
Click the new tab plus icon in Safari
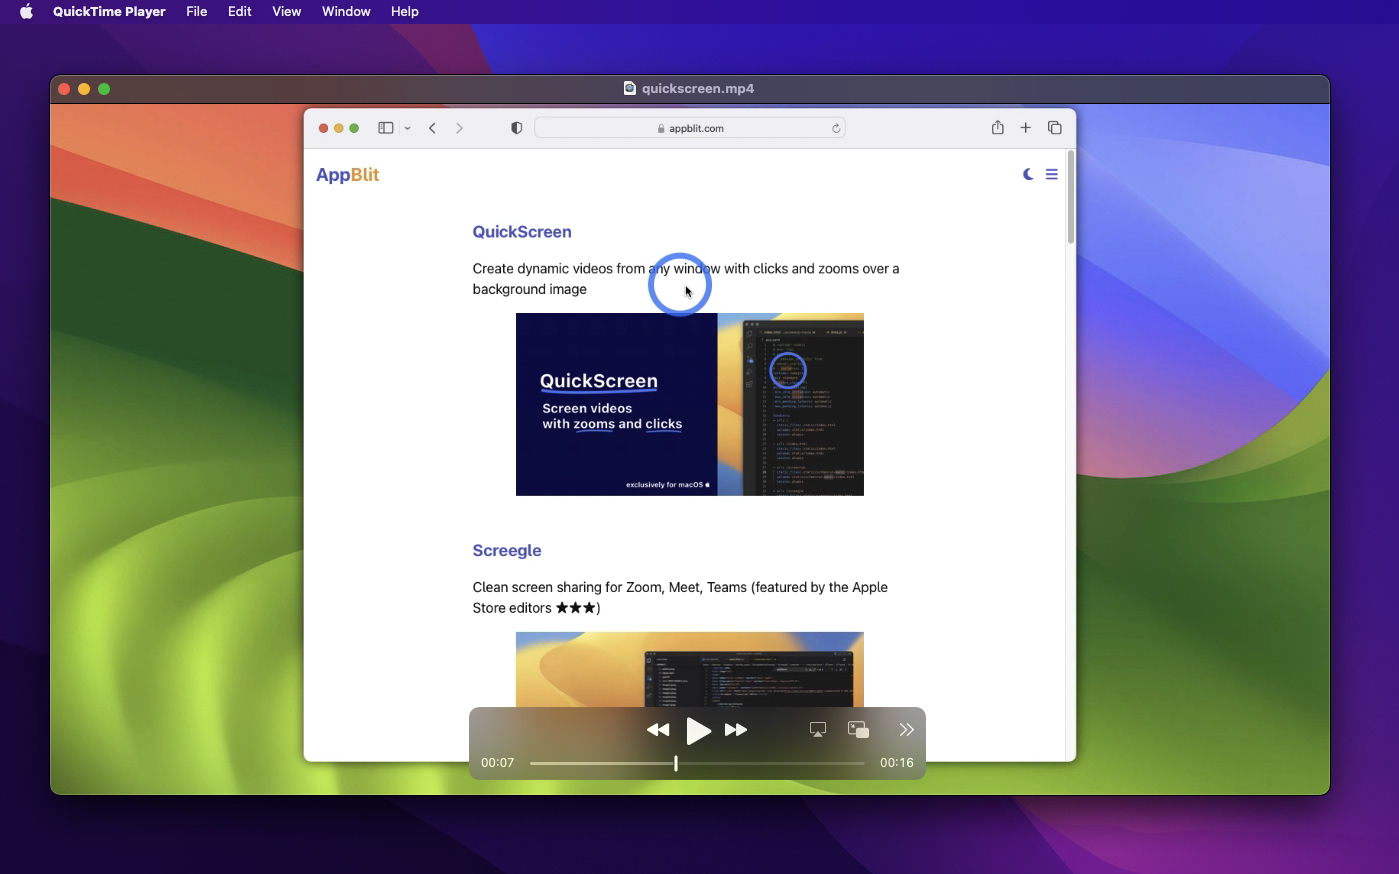pyautogui.click(x=1025, y=128)
